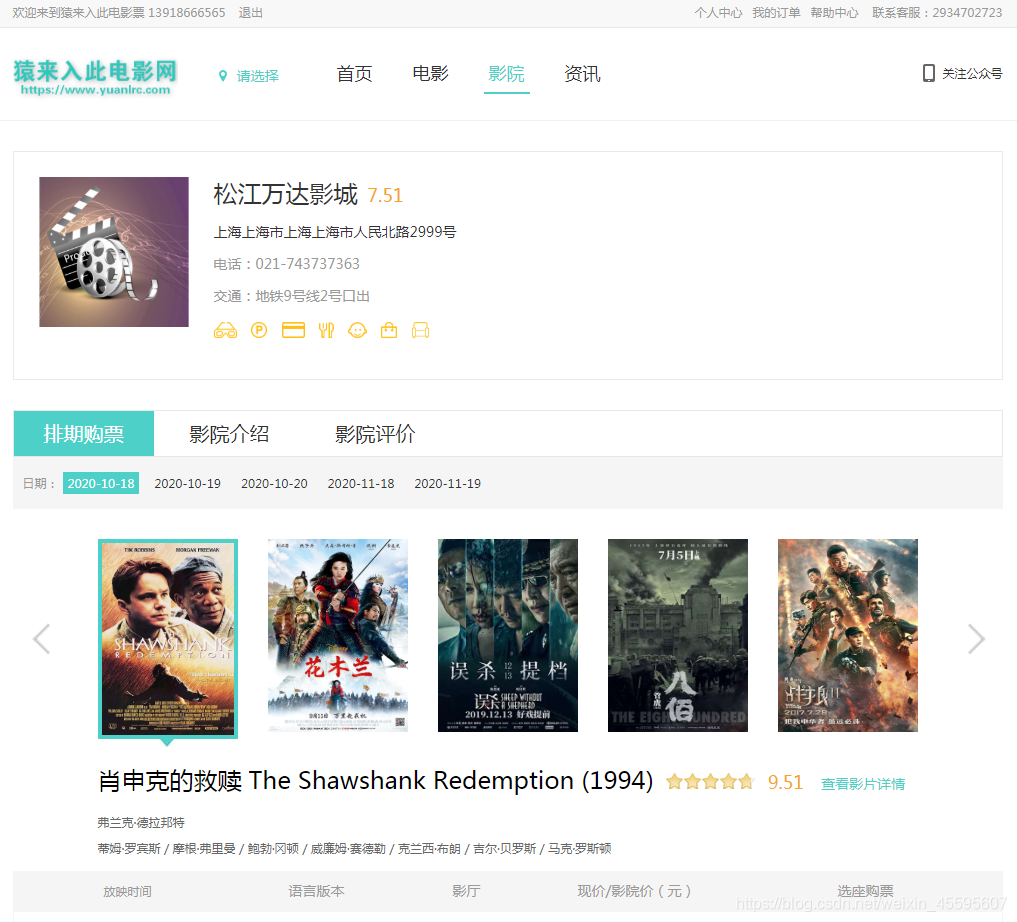The width and height of the screenshot is (1017, 922).
Task: Select the 战狼 II movie poster
Action: 848,635
